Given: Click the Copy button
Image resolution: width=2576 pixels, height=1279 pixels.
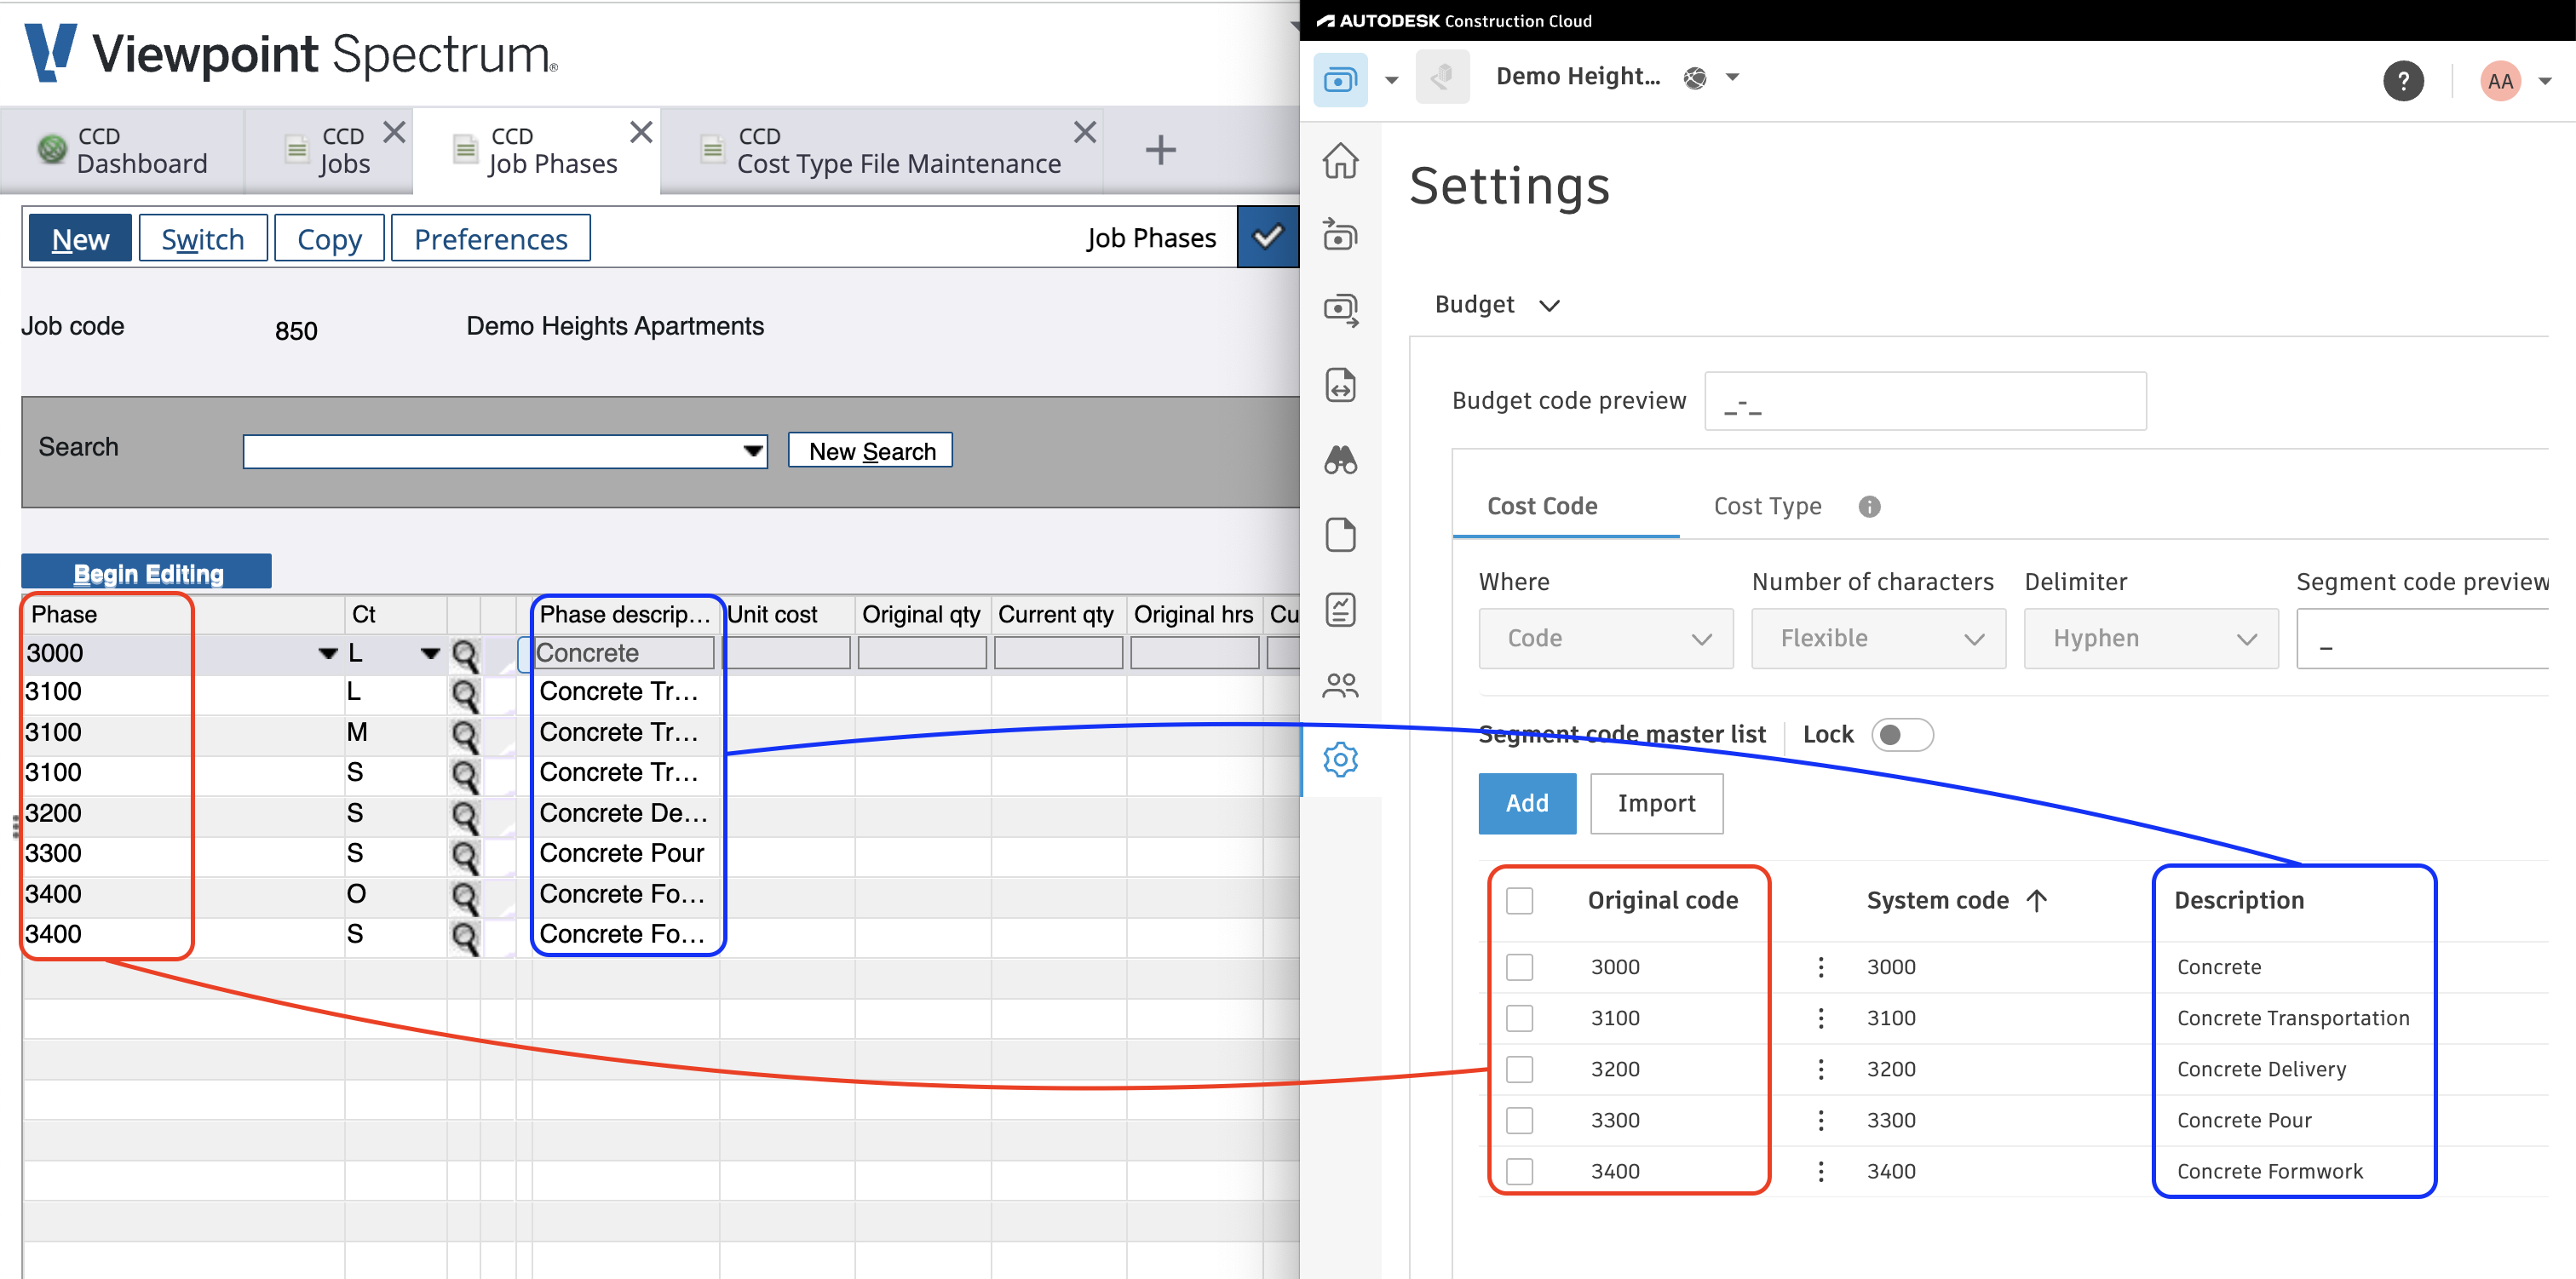Looking at the screenshot, I should pos(329,238).
